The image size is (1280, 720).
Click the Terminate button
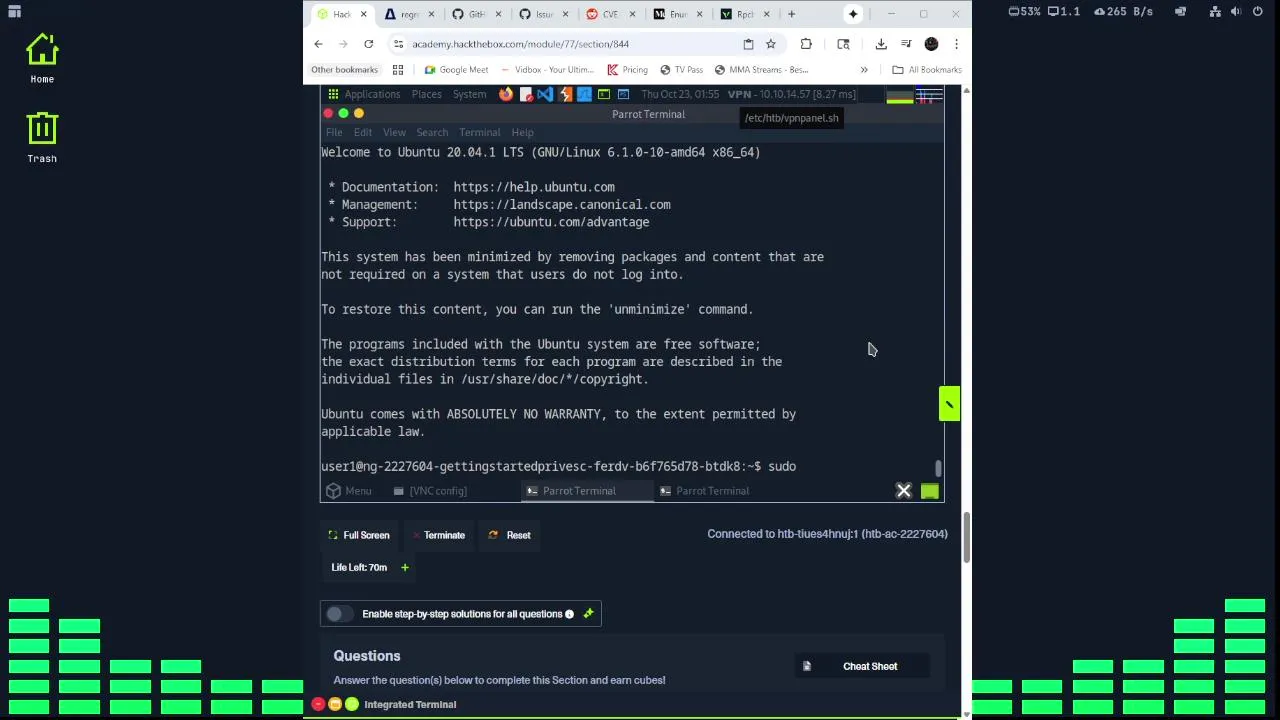(x=438, y=535)
